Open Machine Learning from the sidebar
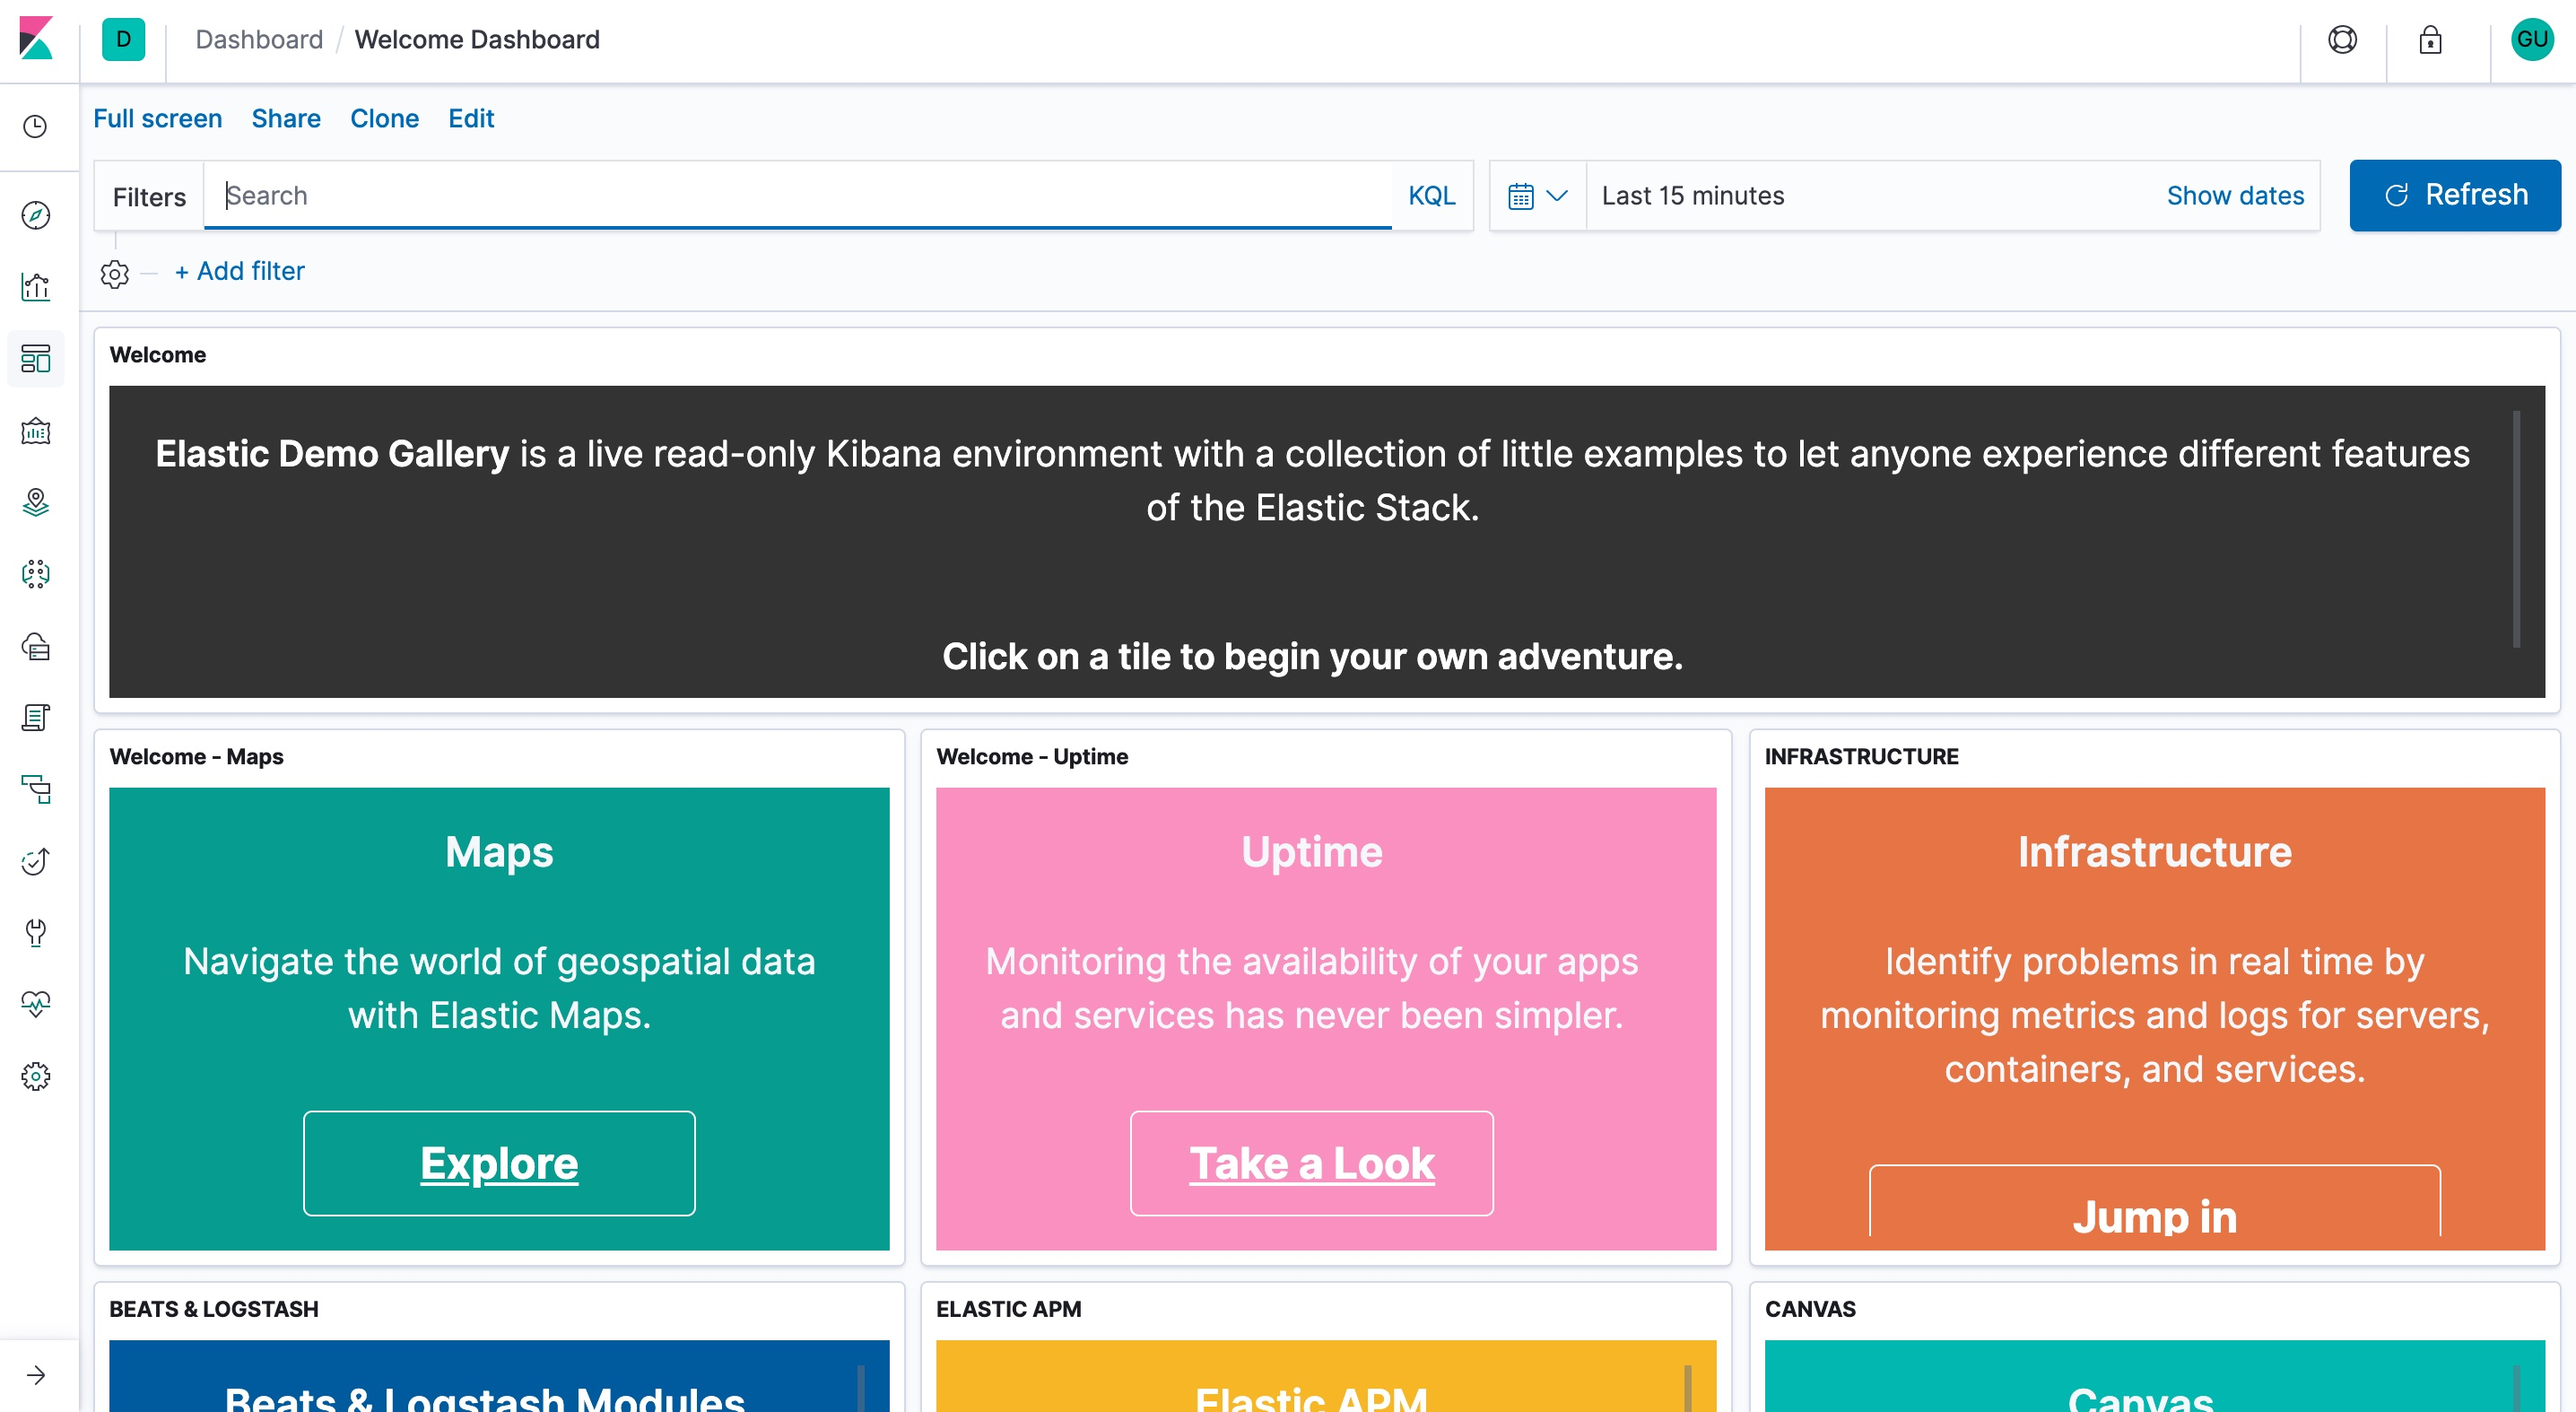The image size is (2576, 1412). coord(36,574)
